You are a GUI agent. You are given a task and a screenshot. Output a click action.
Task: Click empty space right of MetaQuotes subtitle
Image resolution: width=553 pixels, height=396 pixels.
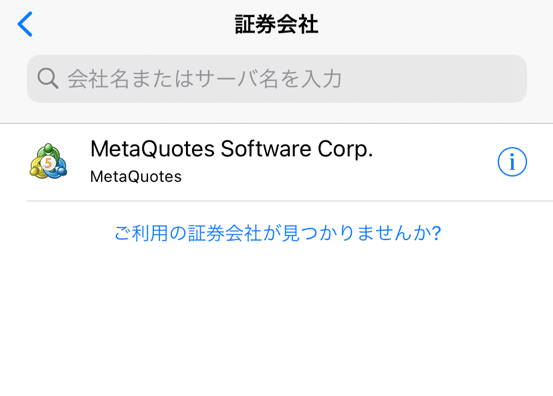[x=335, y=177]
